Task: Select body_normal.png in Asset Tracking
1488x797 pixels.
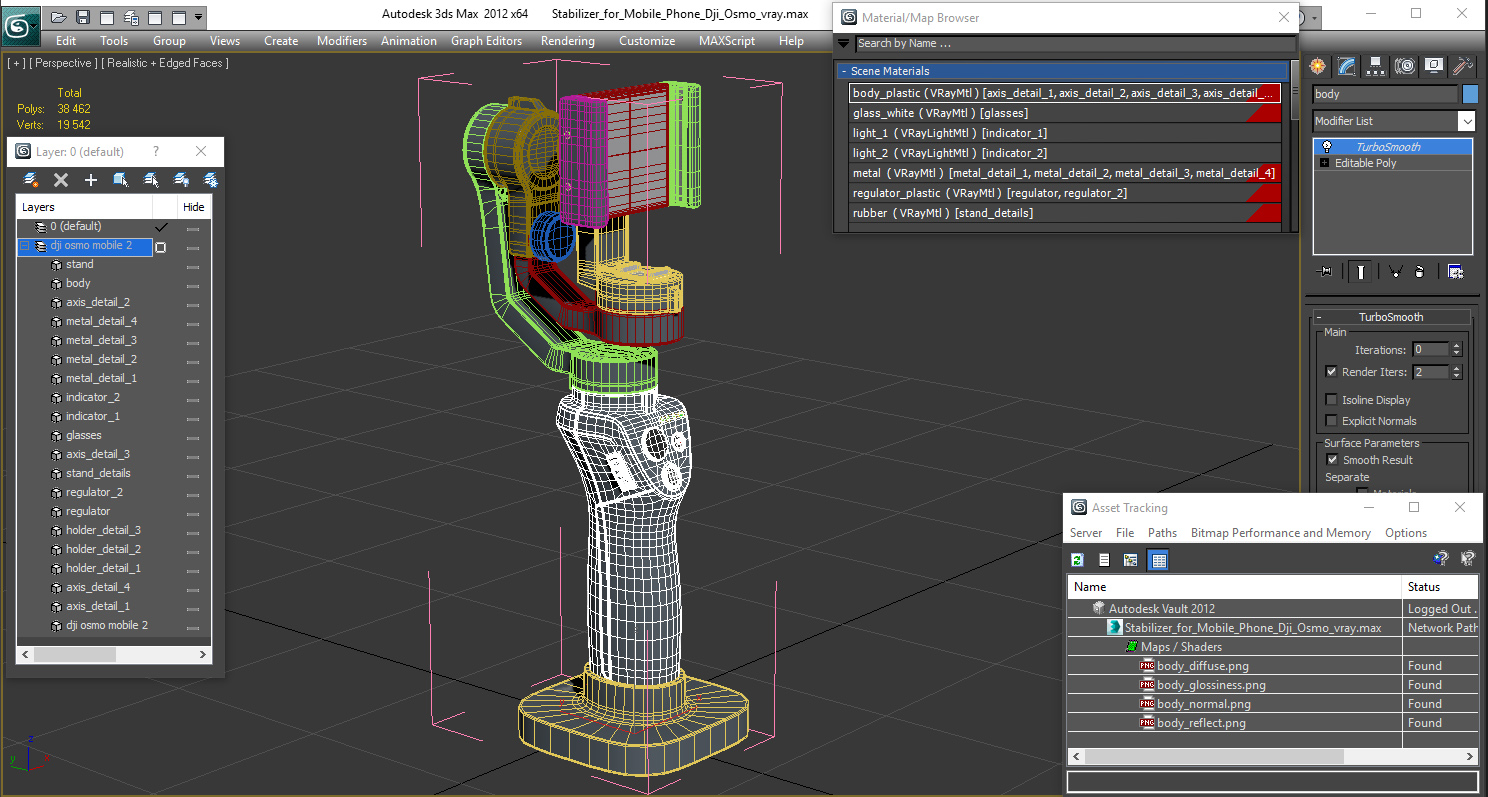Action: 1204,704
